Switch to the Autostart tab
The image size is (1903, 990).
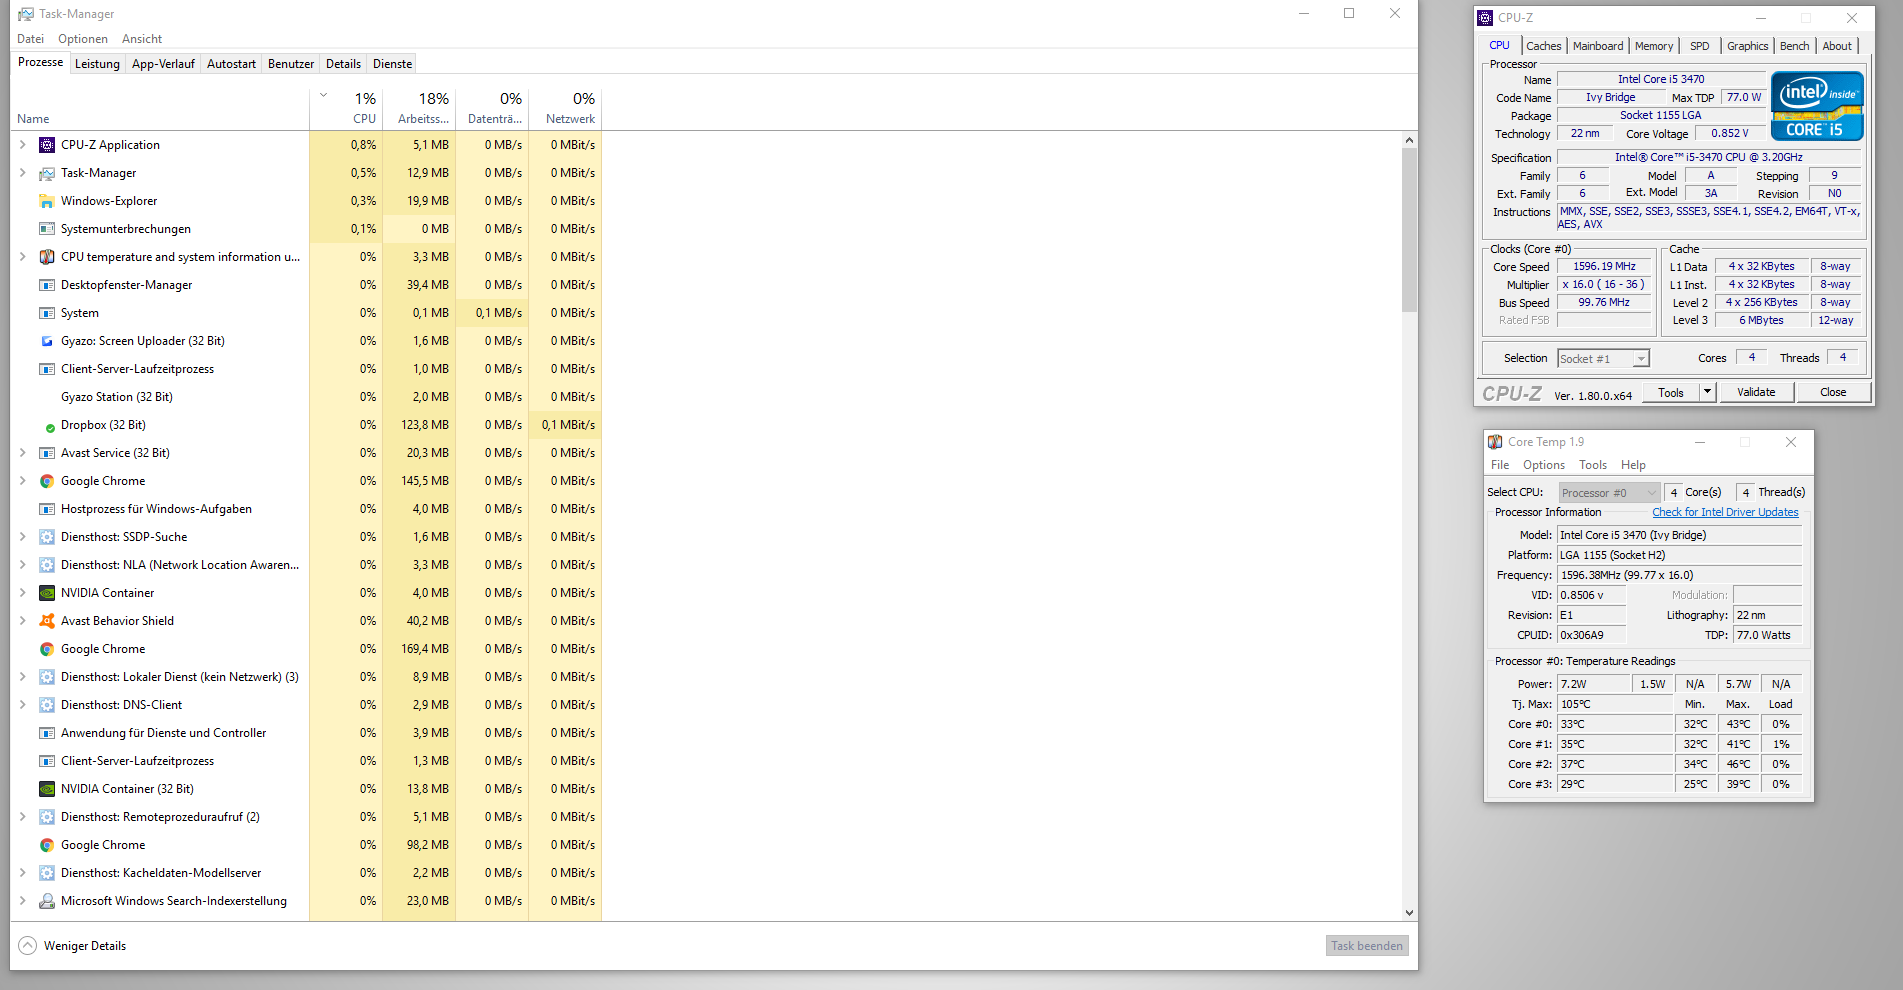(231, 64)
